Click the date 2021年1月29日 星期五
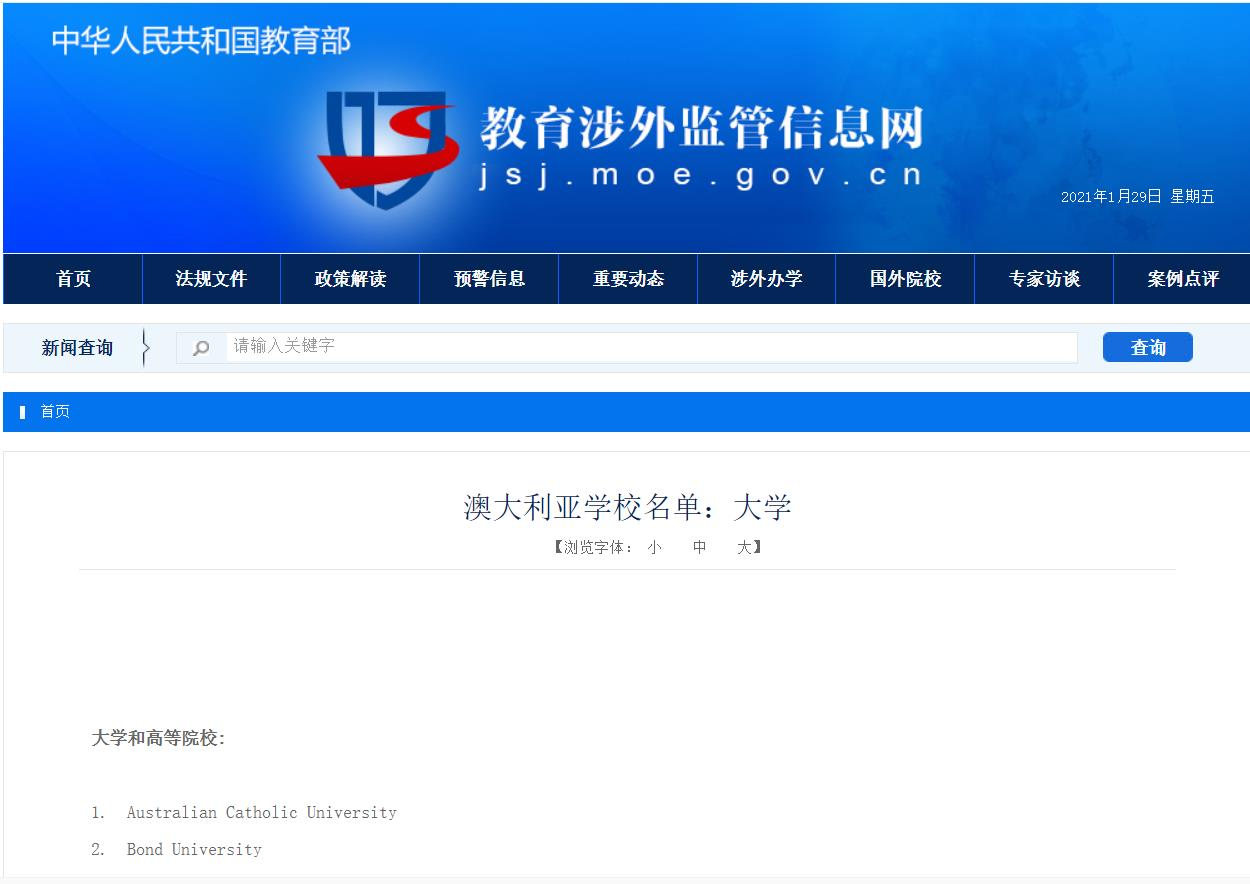The image size is (1250, 884). [1137, 197]
